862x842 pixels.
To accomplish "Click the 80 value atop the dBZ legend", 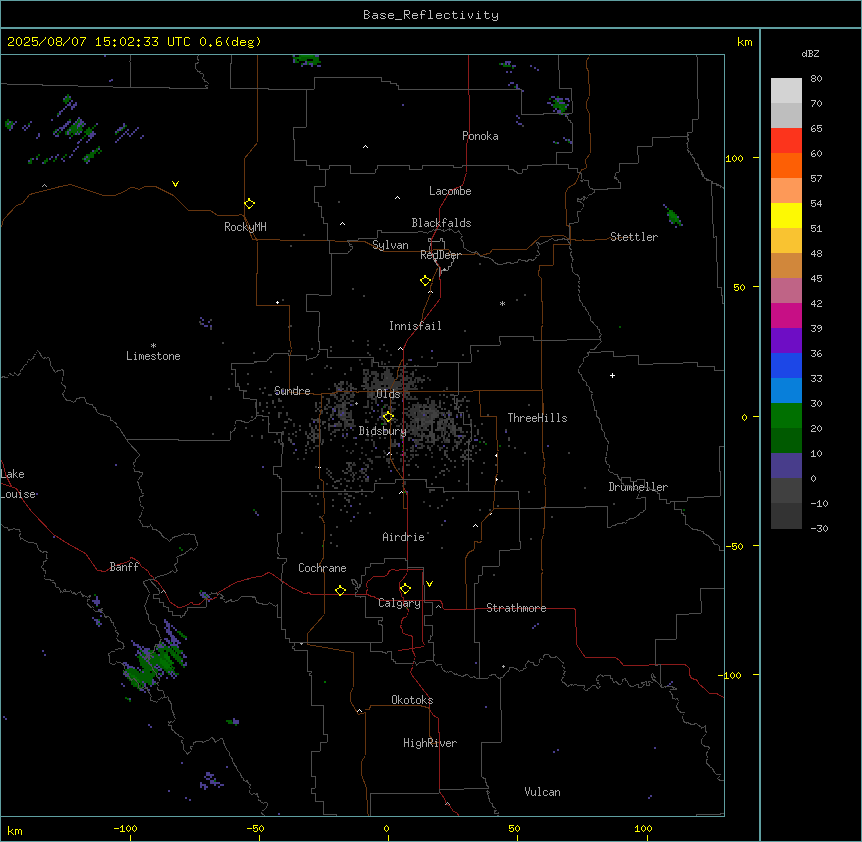I will click(816, 79).
